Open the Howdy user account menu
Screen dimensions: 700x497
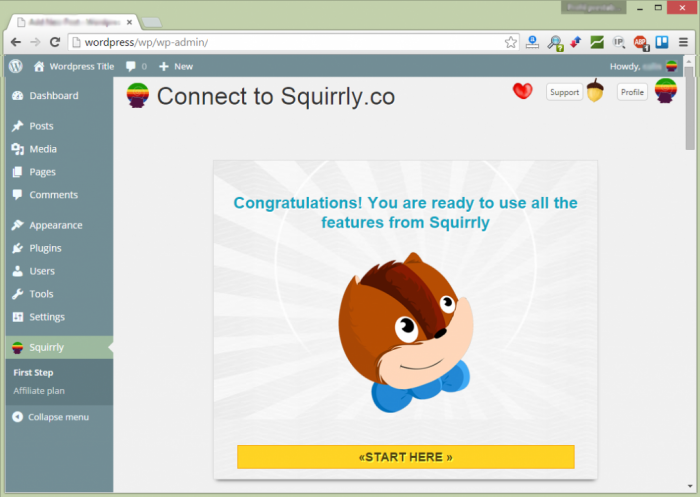point(643,66)
